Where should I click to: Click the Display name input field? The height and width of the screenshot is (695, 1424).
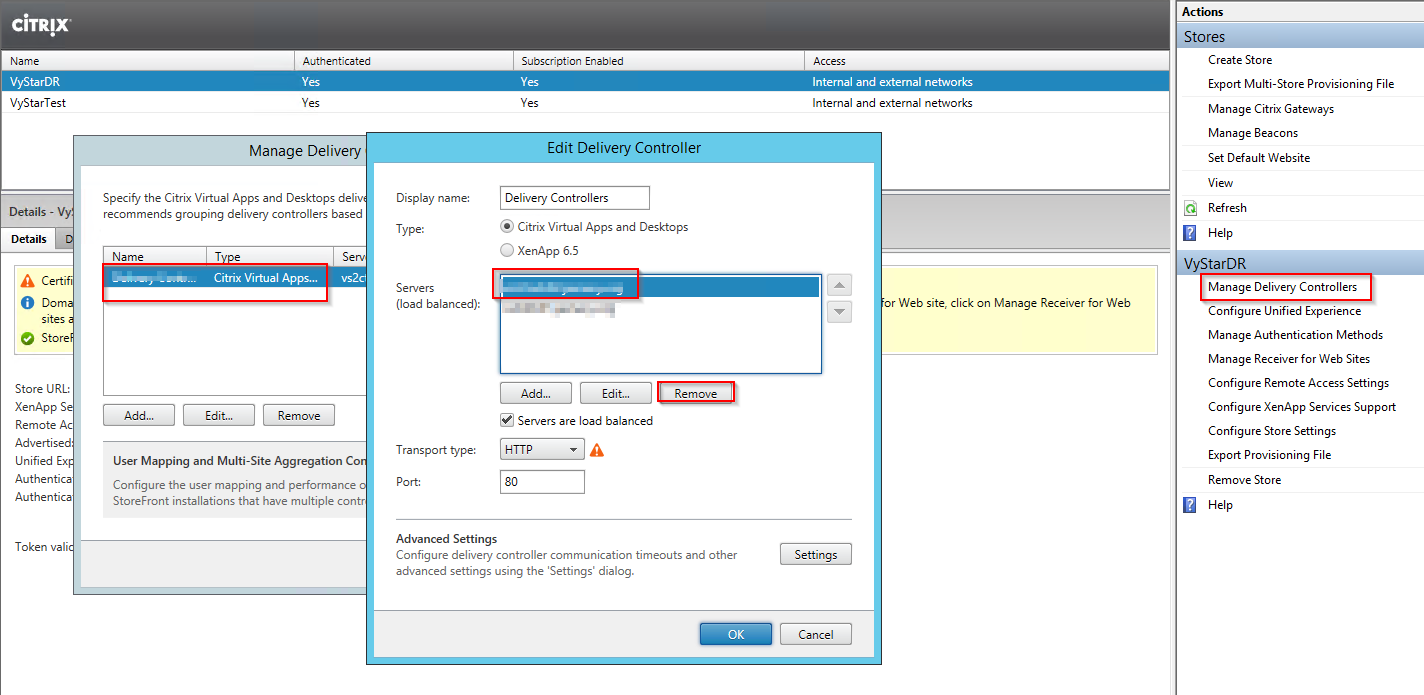point(575,198)
